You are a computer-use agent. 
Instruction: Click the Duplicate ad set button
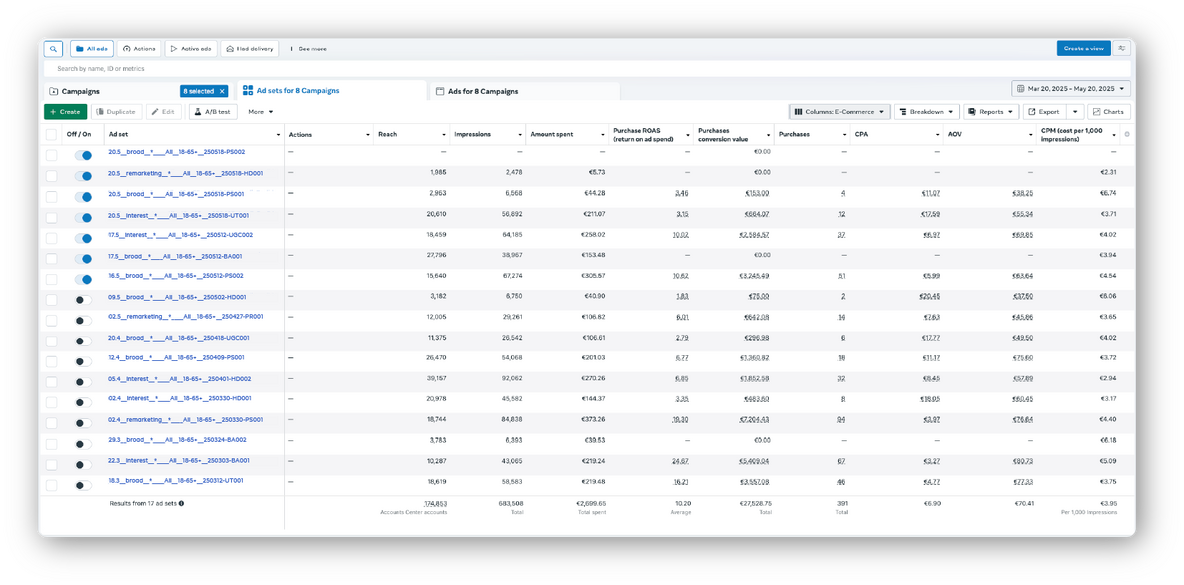click(116, 112)
